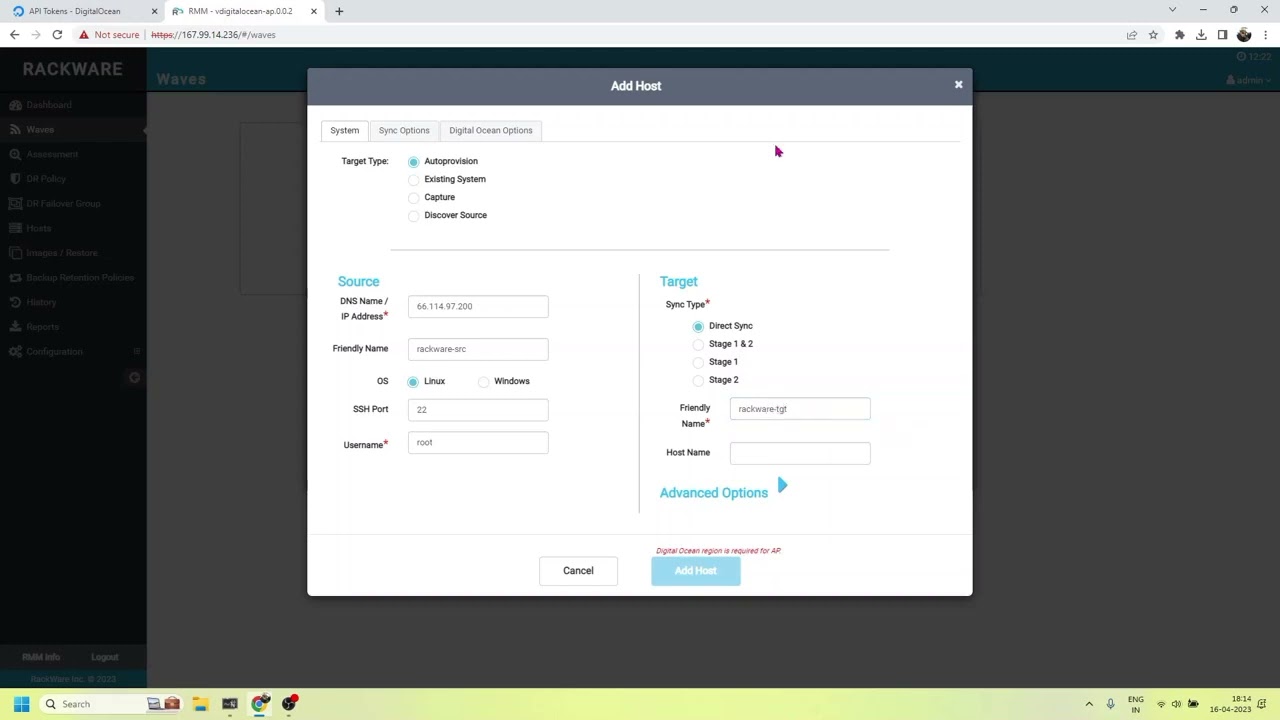This screenshot has height=720, width=1280.
Task: Toggle the Chrome side panel icon
Action: (1222, 35)
